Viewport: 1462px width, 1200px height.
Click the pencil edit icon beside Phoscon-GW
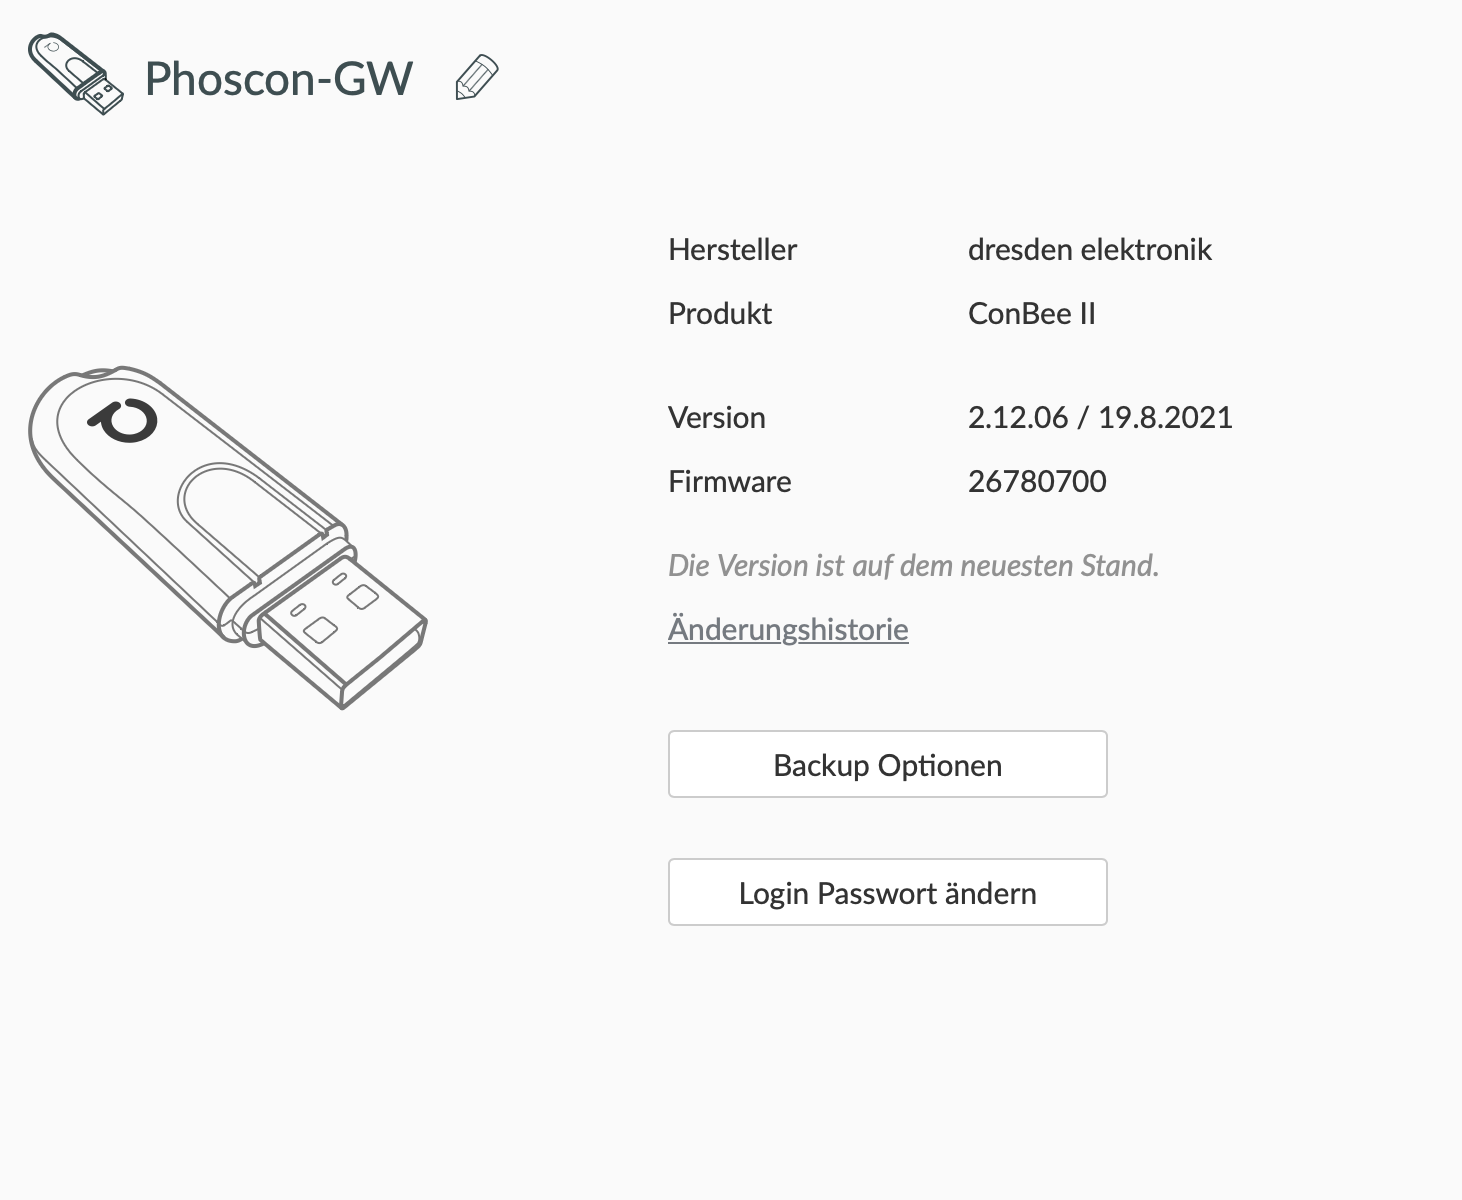click(x=476, y=78)
